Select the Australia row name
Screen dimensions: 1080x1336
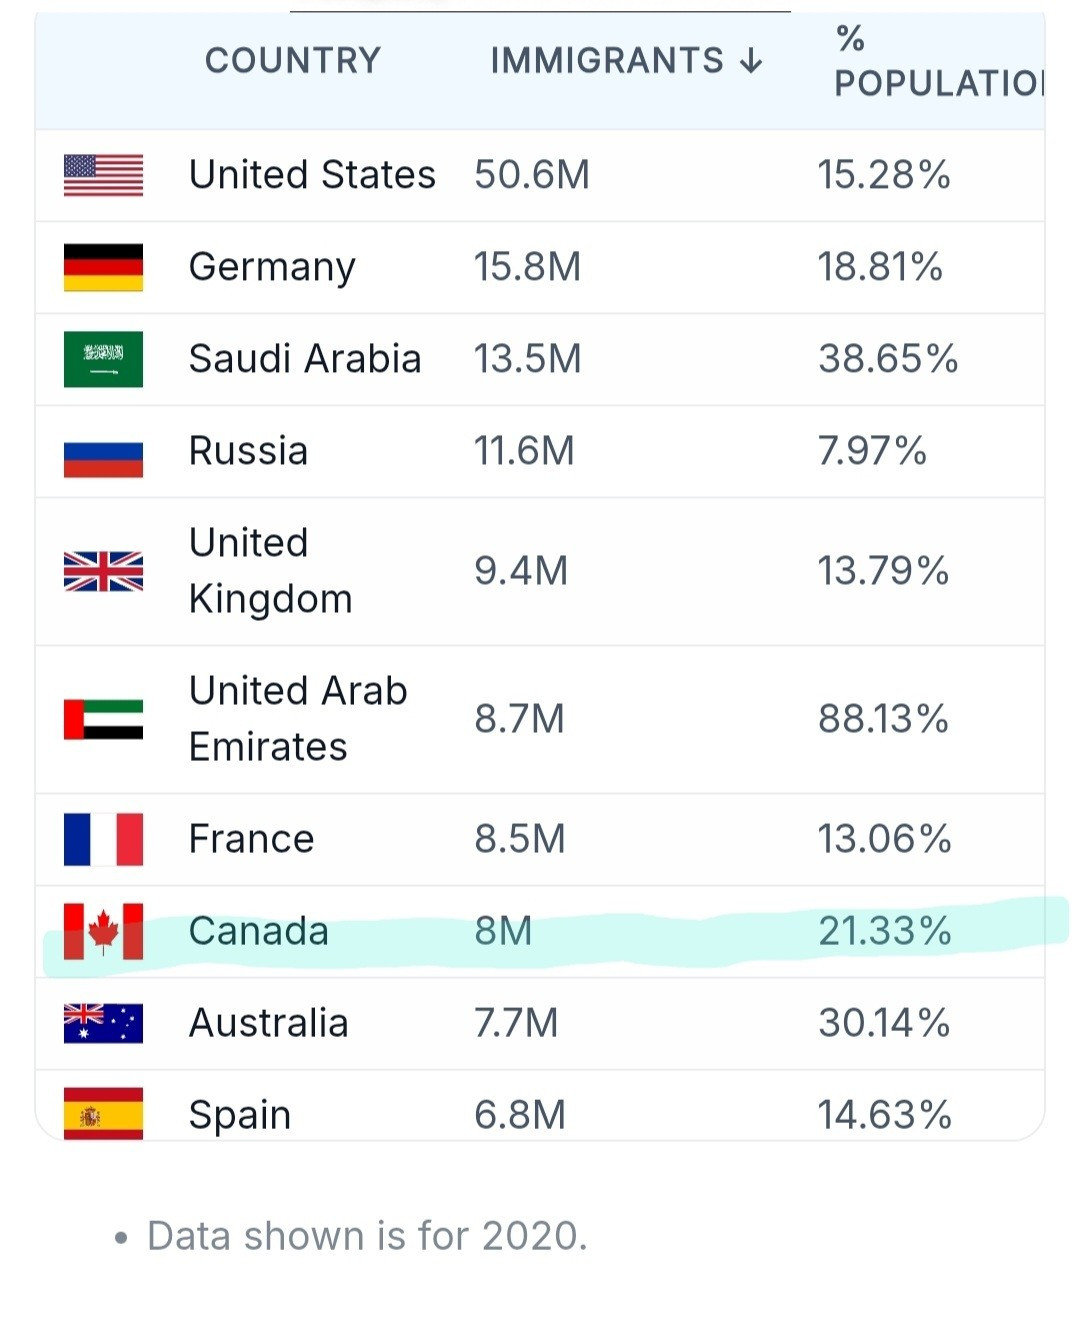pos(268,1023)
